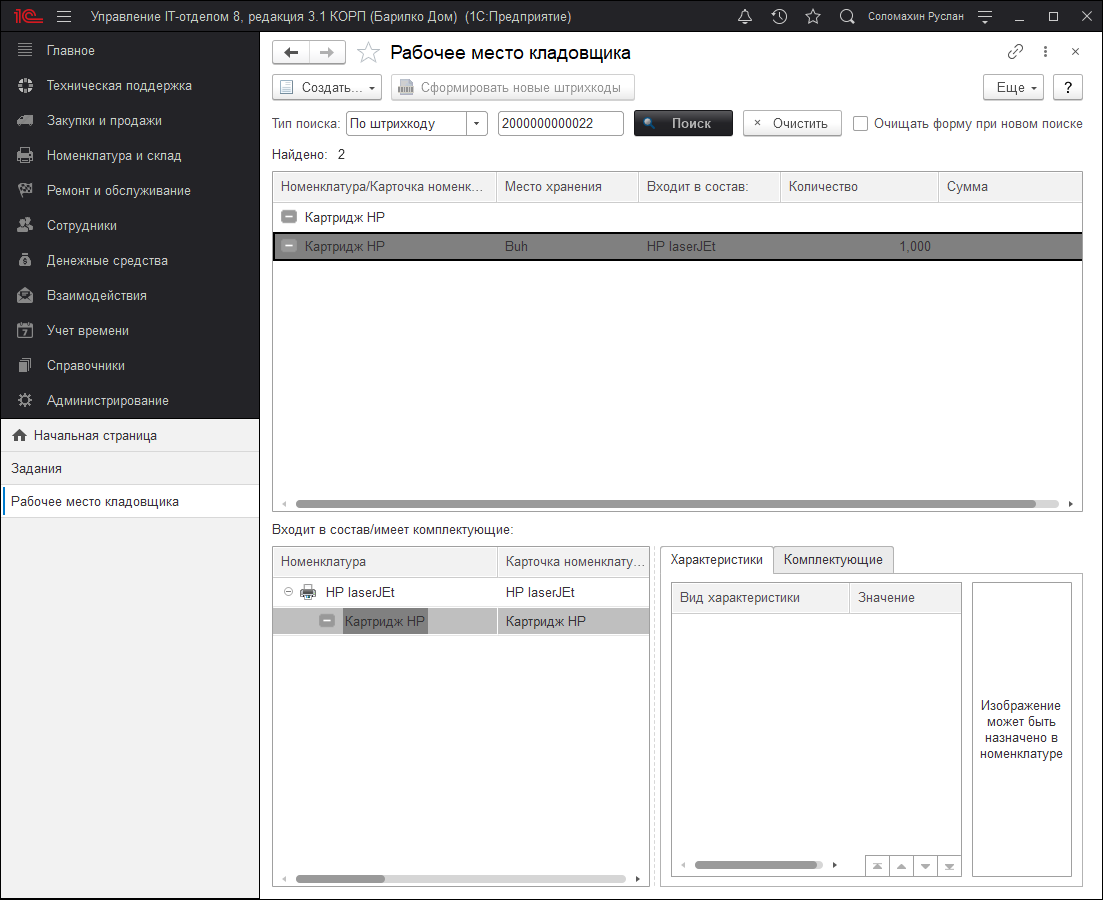Click the Очистить button

click(x=791, y=124)
